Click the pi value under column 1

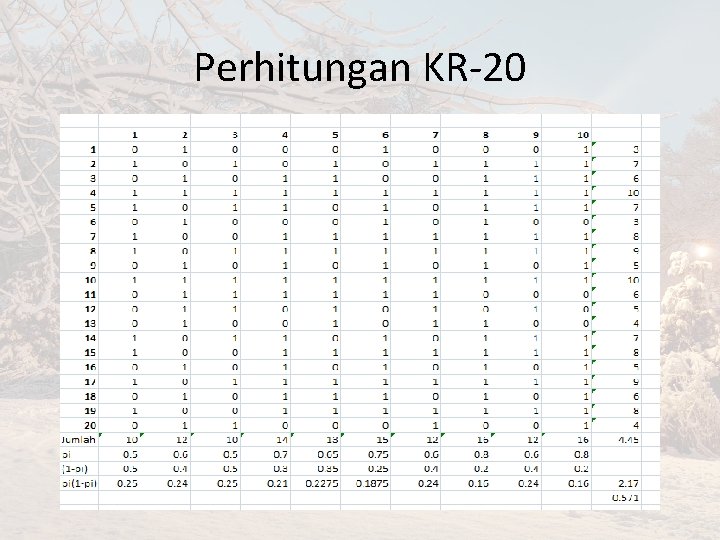click(130, 455)
